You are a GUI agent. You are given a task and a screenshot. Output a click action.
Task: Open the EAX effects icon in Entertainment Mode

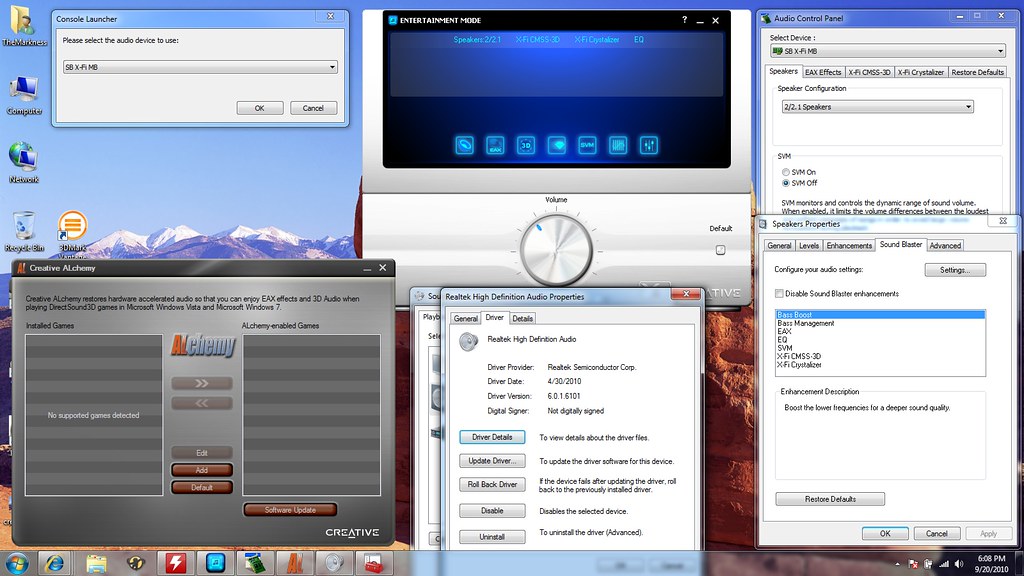tap(495, 145)
